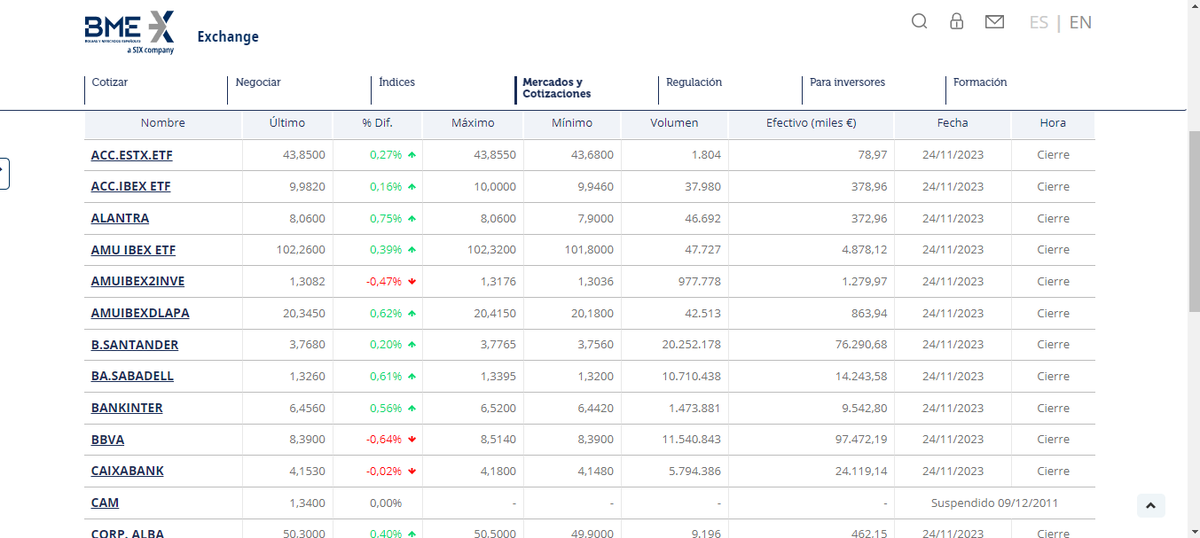Click the Volumen column header

click(674, 123)
